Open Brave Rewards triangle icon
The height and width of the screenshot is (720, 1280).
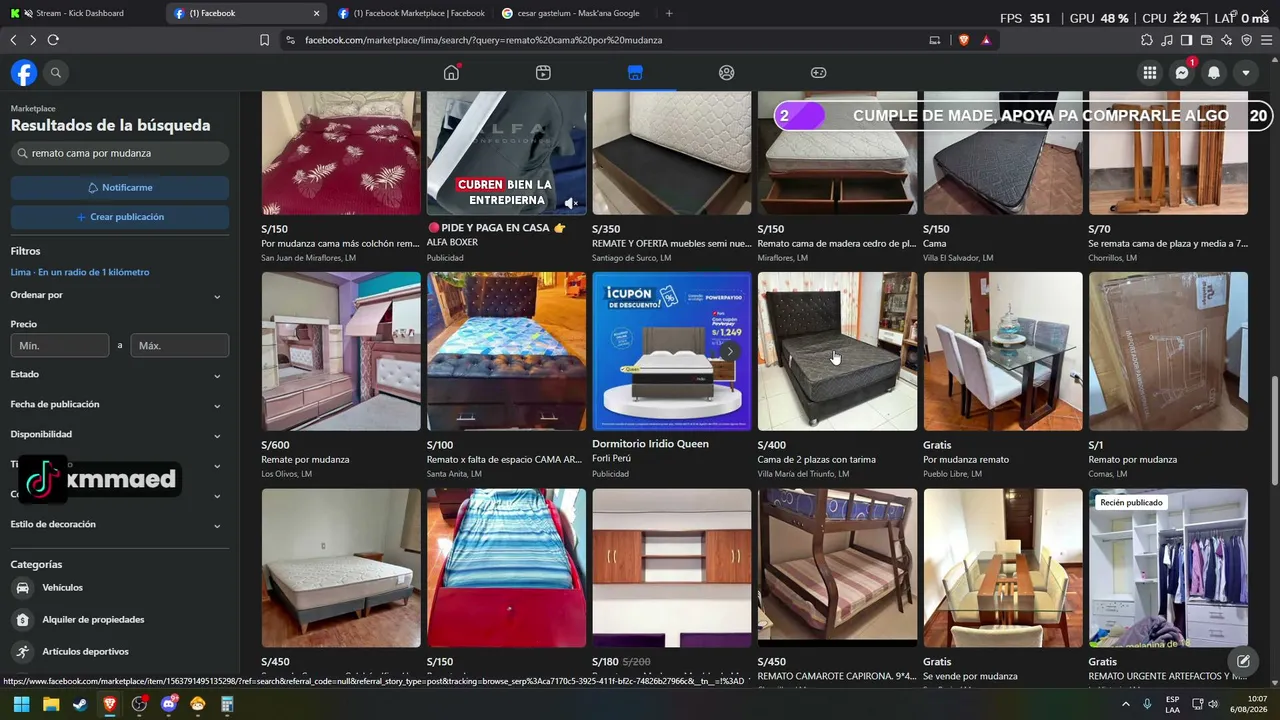pos(986,40)
